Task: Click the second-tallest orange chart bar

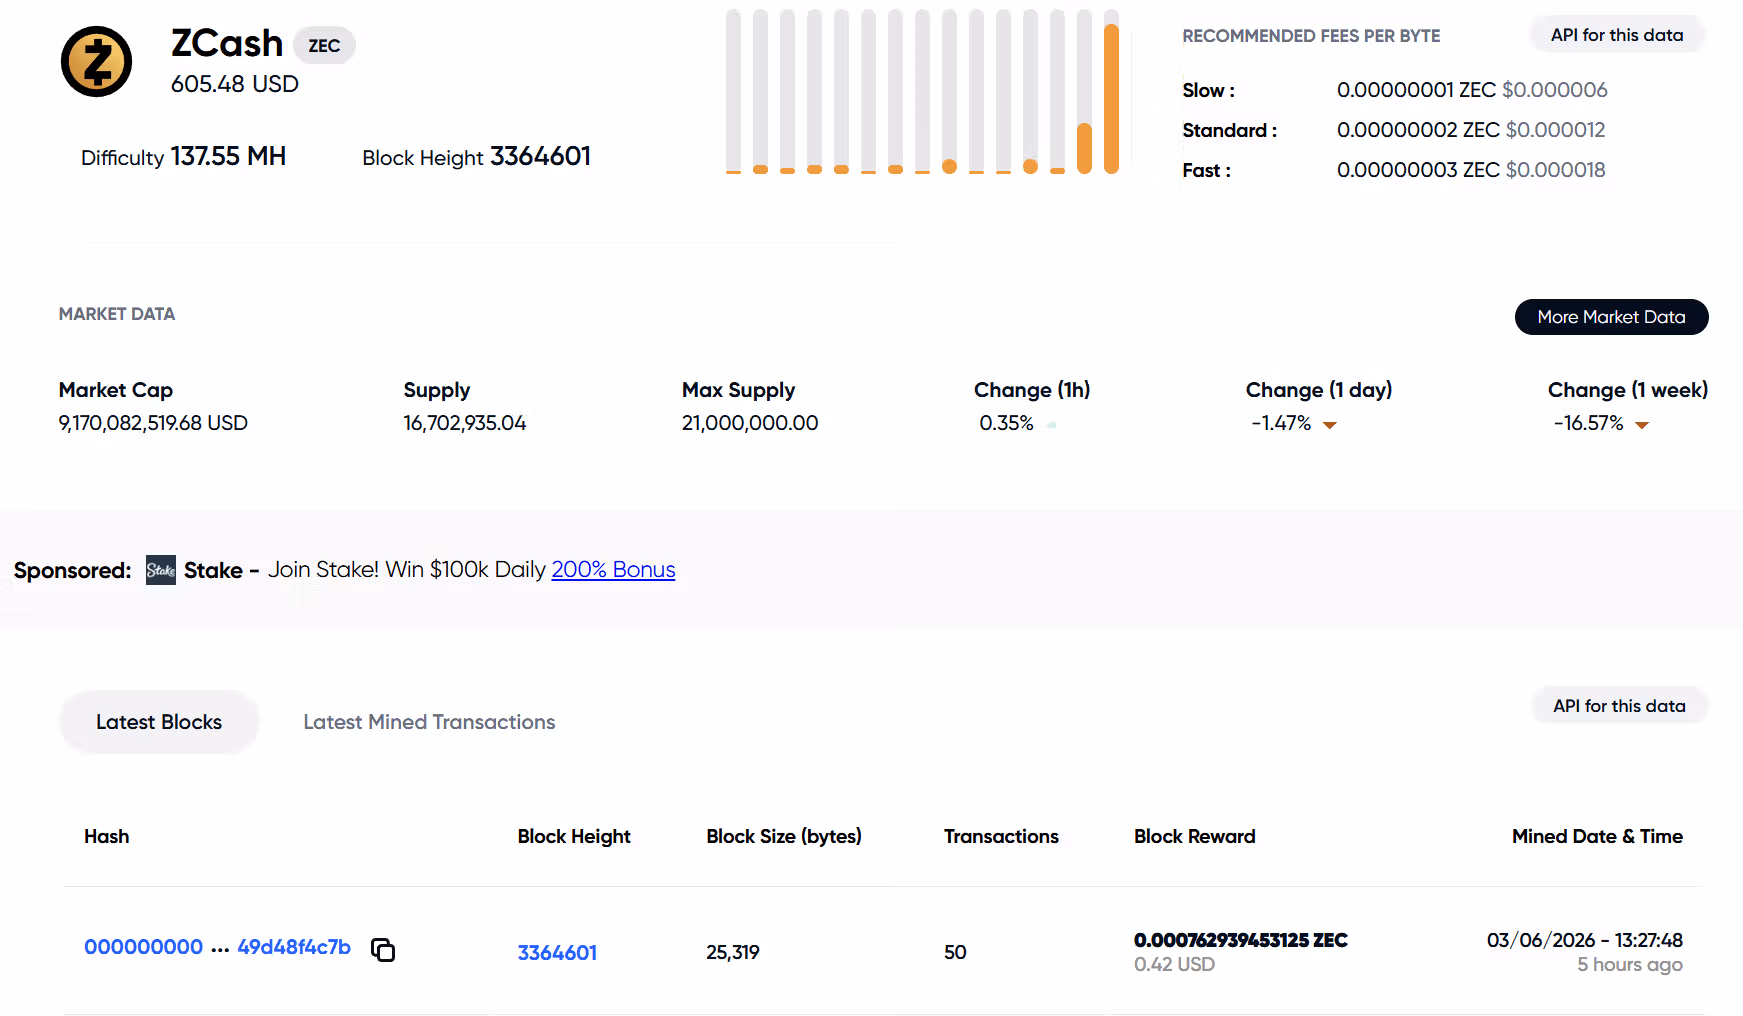Action: [1084, 148]
